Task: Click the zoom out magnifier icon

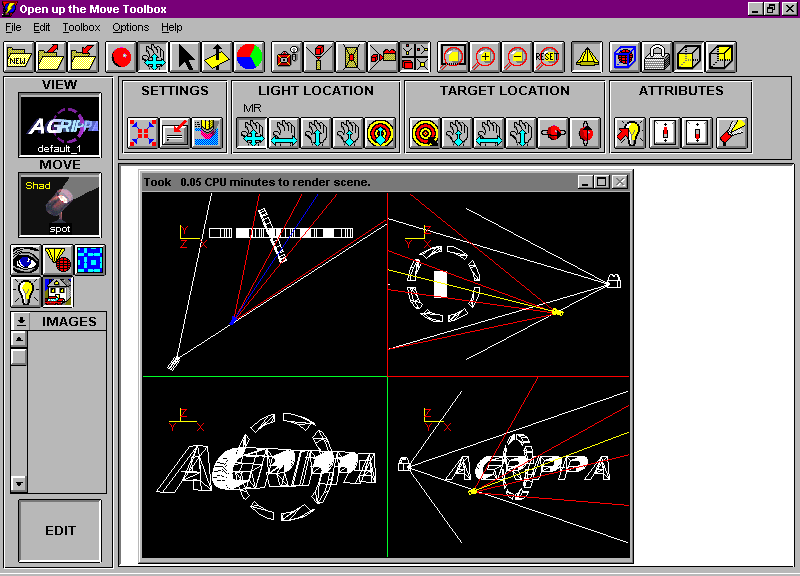Action: point(516,57)
